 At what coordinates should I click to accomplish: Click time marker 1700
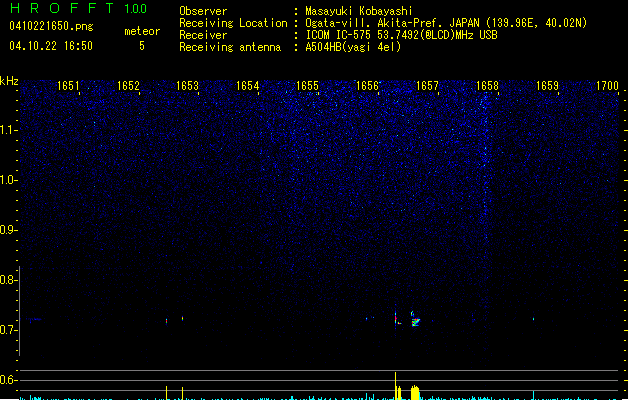(x=607, y=85)
